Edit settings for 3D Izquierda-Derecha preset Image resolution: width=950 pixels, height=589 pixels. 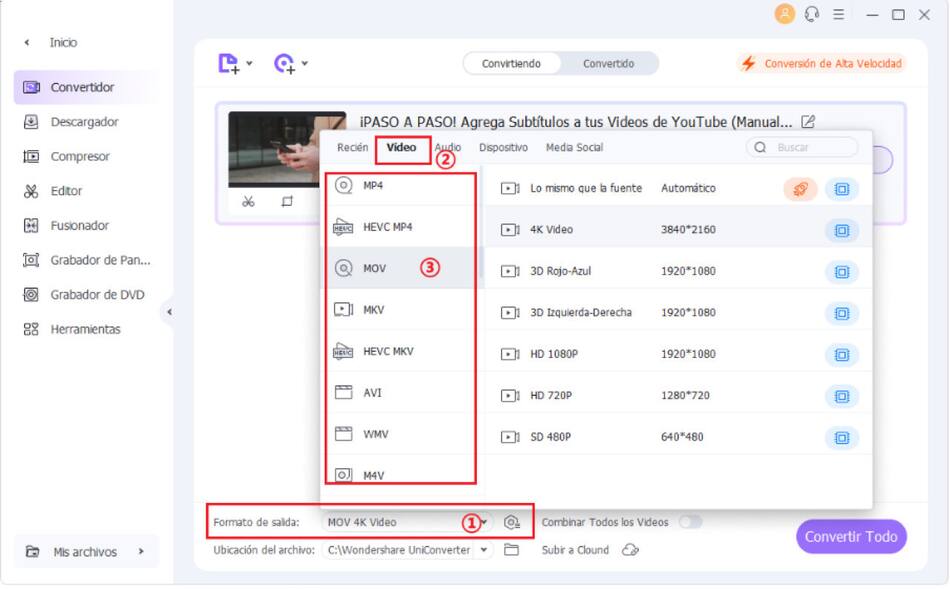(842, 313)
